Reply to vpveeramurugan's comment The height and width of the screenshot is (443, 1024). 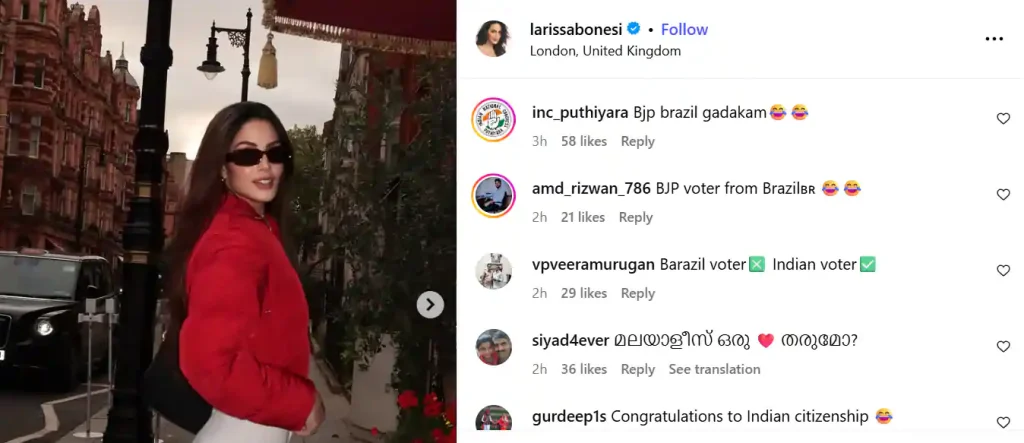tap(637, 293)
